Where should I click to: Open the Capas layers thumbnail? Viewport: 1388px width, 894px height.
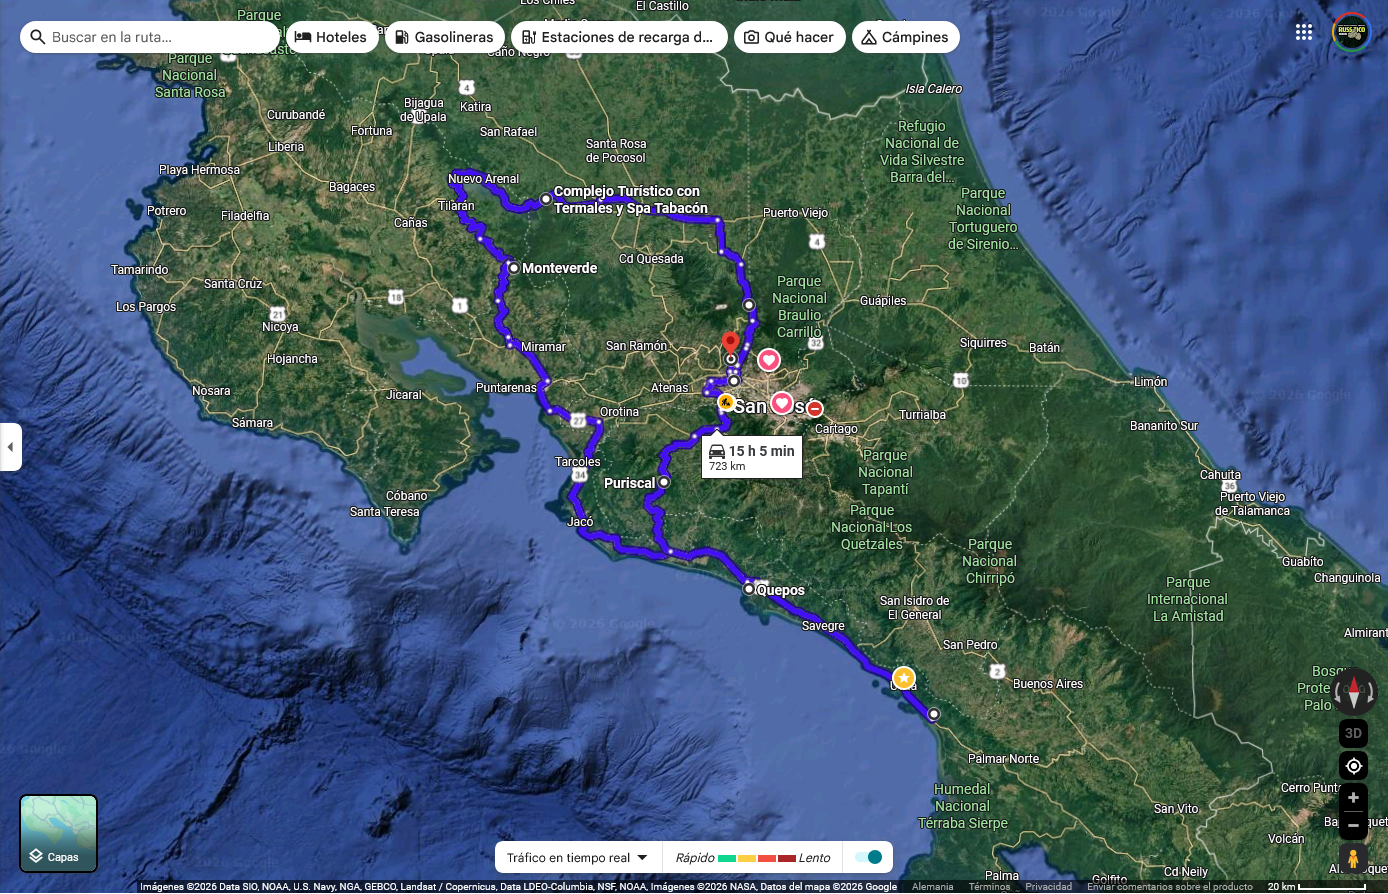(59, 833)
